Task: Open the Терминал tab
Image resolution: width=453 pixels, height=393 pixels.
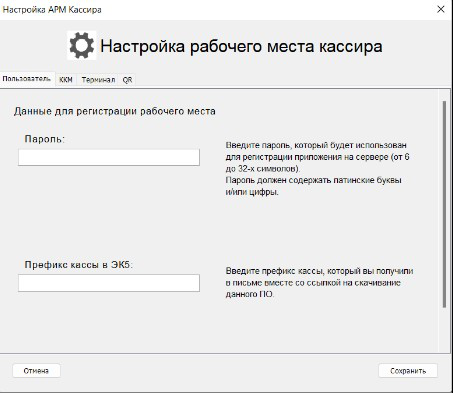Action: coord(98,80)
